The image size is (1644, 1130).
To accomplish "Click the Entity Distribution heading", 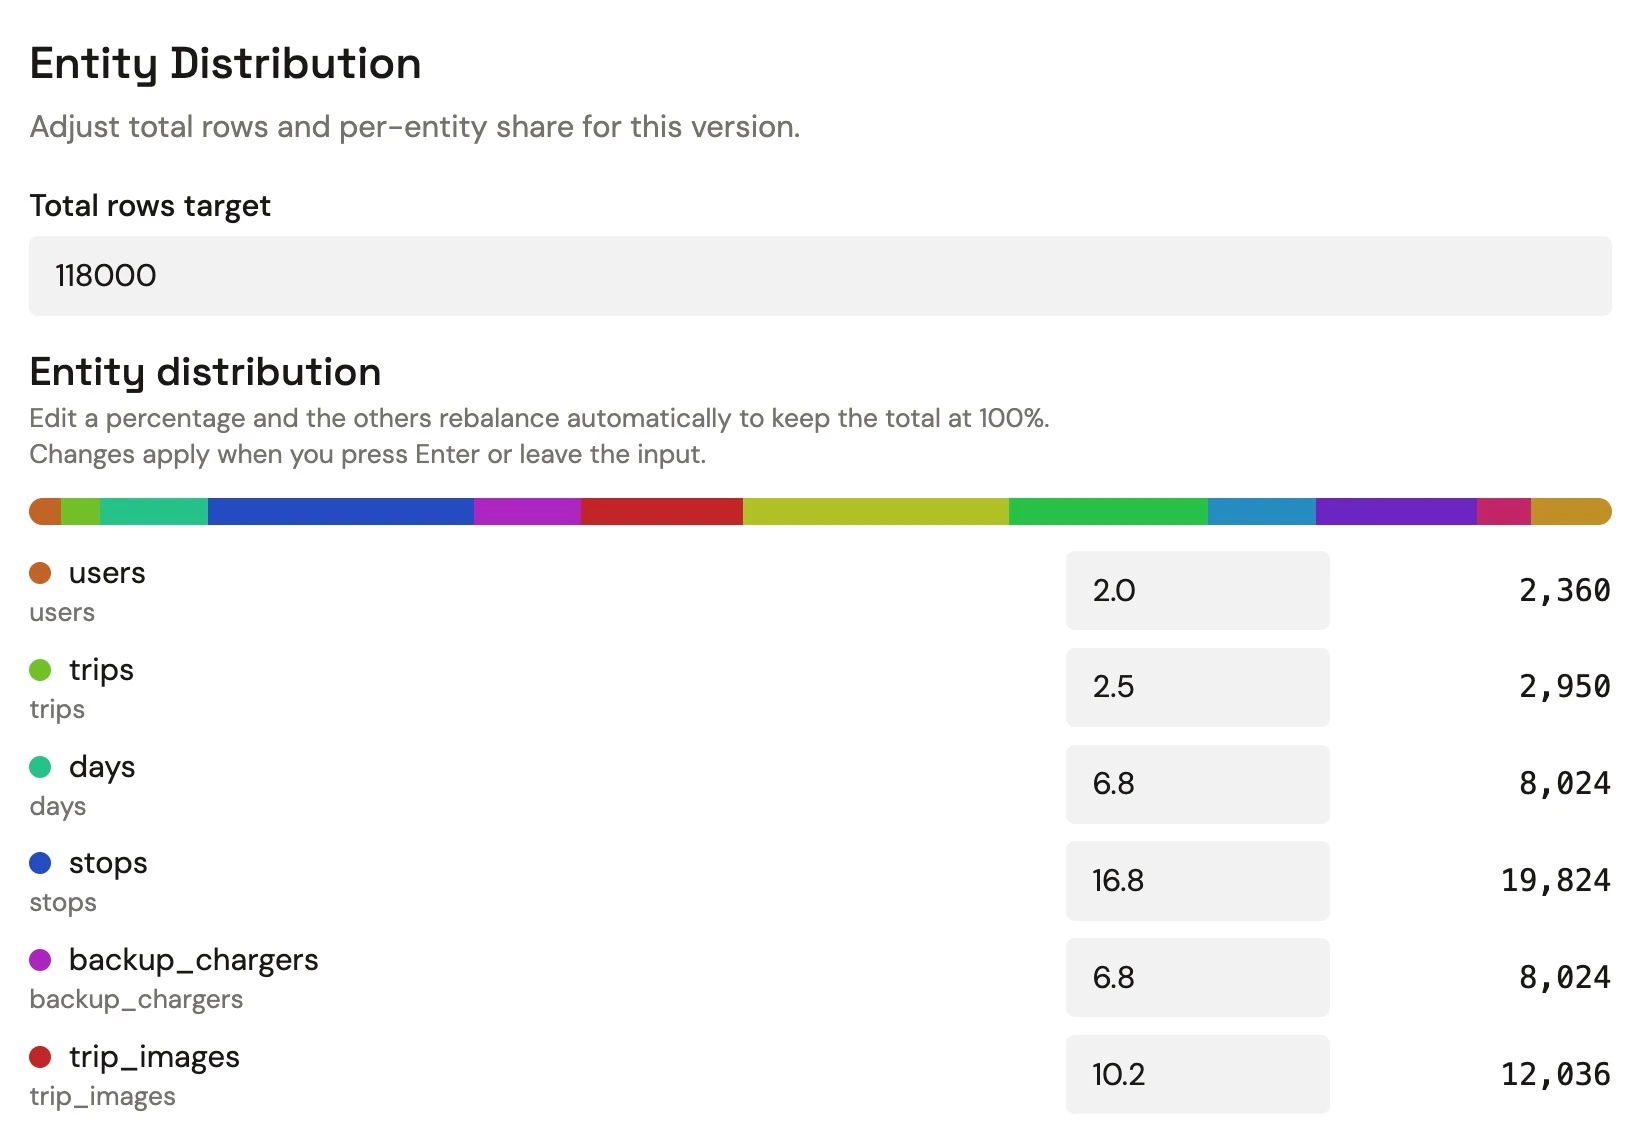I will tap(225, 63).
